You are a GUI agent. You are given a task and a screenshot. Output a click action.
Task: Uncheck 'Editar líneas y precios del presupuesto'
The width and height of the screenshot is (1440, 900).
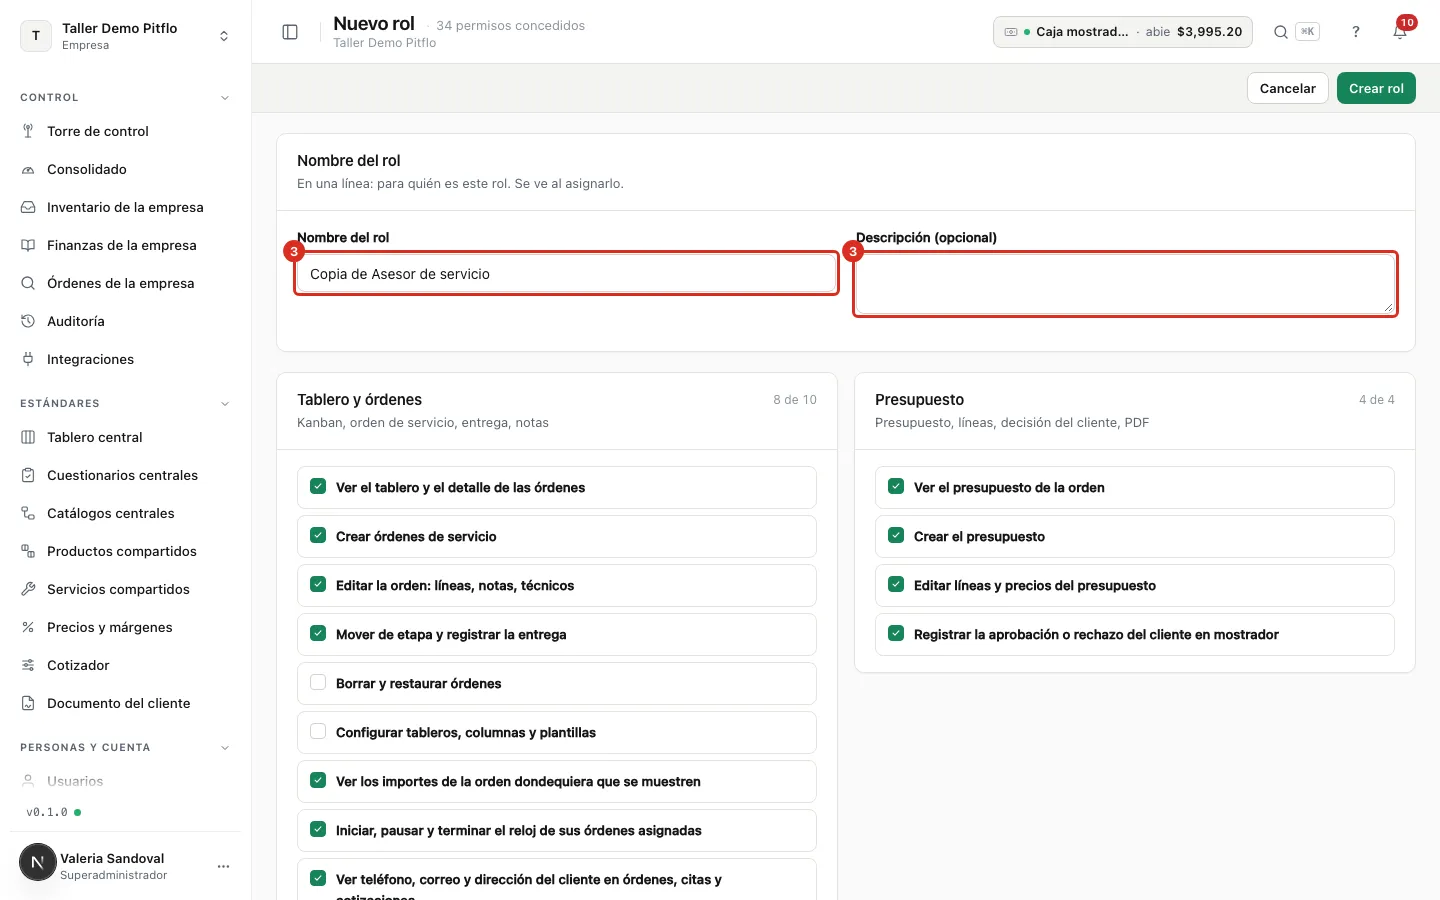896,585
